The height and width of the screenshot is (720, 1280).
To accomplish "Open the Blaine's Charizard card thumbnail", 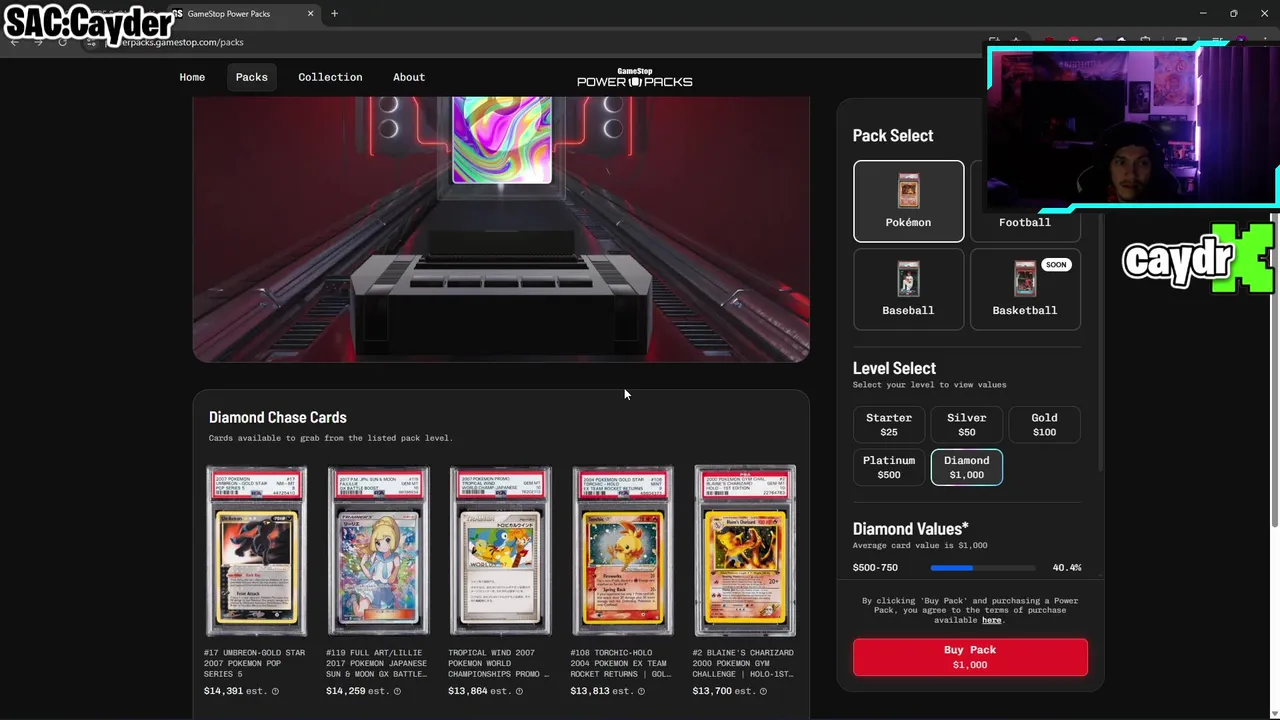I will pyautogui.click(x=745, y=550).
